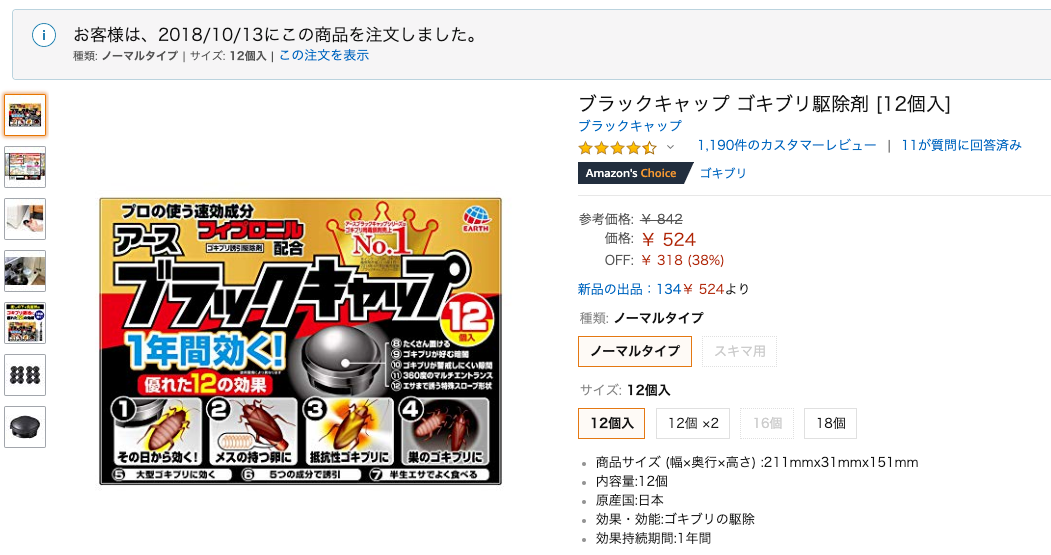Select the single black cap thumbnail
This screenshot has width=1051, height=555.
pyautogui.click(x=25, y=427)
